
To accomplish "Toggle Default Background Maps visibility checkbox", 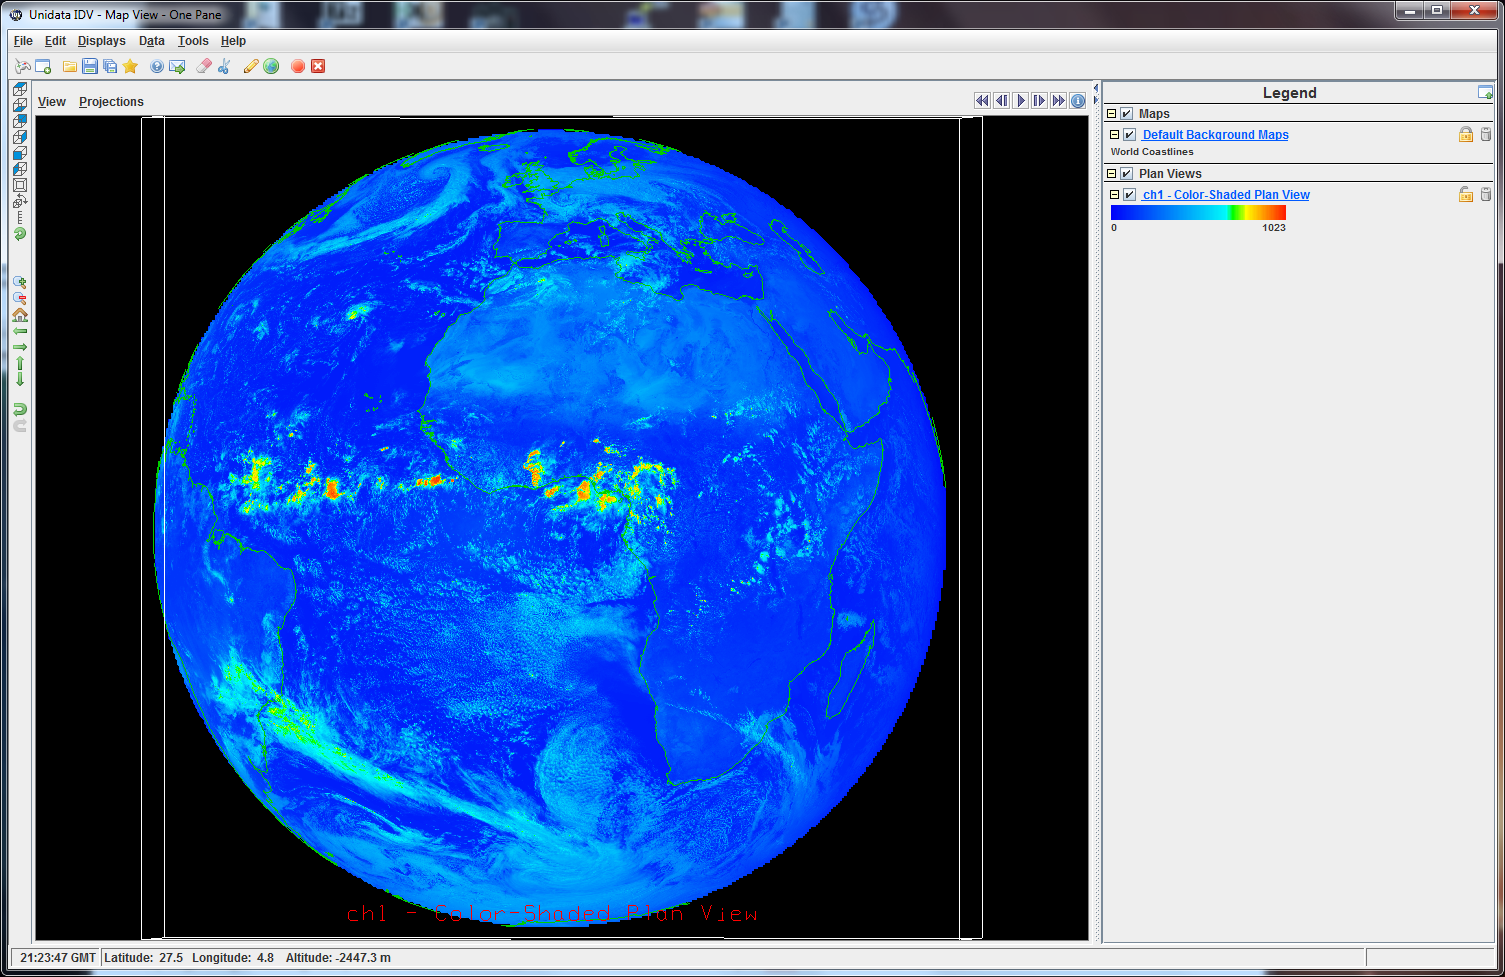I will coord(1130,135).
